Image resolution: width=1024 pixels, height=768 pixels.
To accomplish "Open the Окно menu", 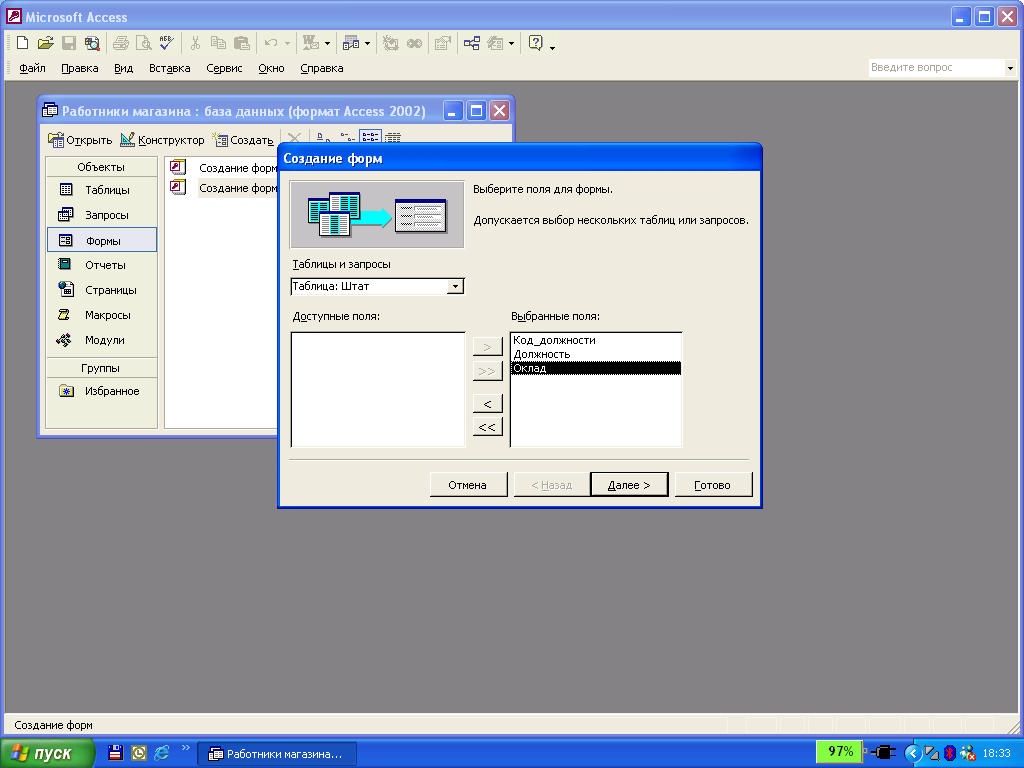I will click(271, 68).
